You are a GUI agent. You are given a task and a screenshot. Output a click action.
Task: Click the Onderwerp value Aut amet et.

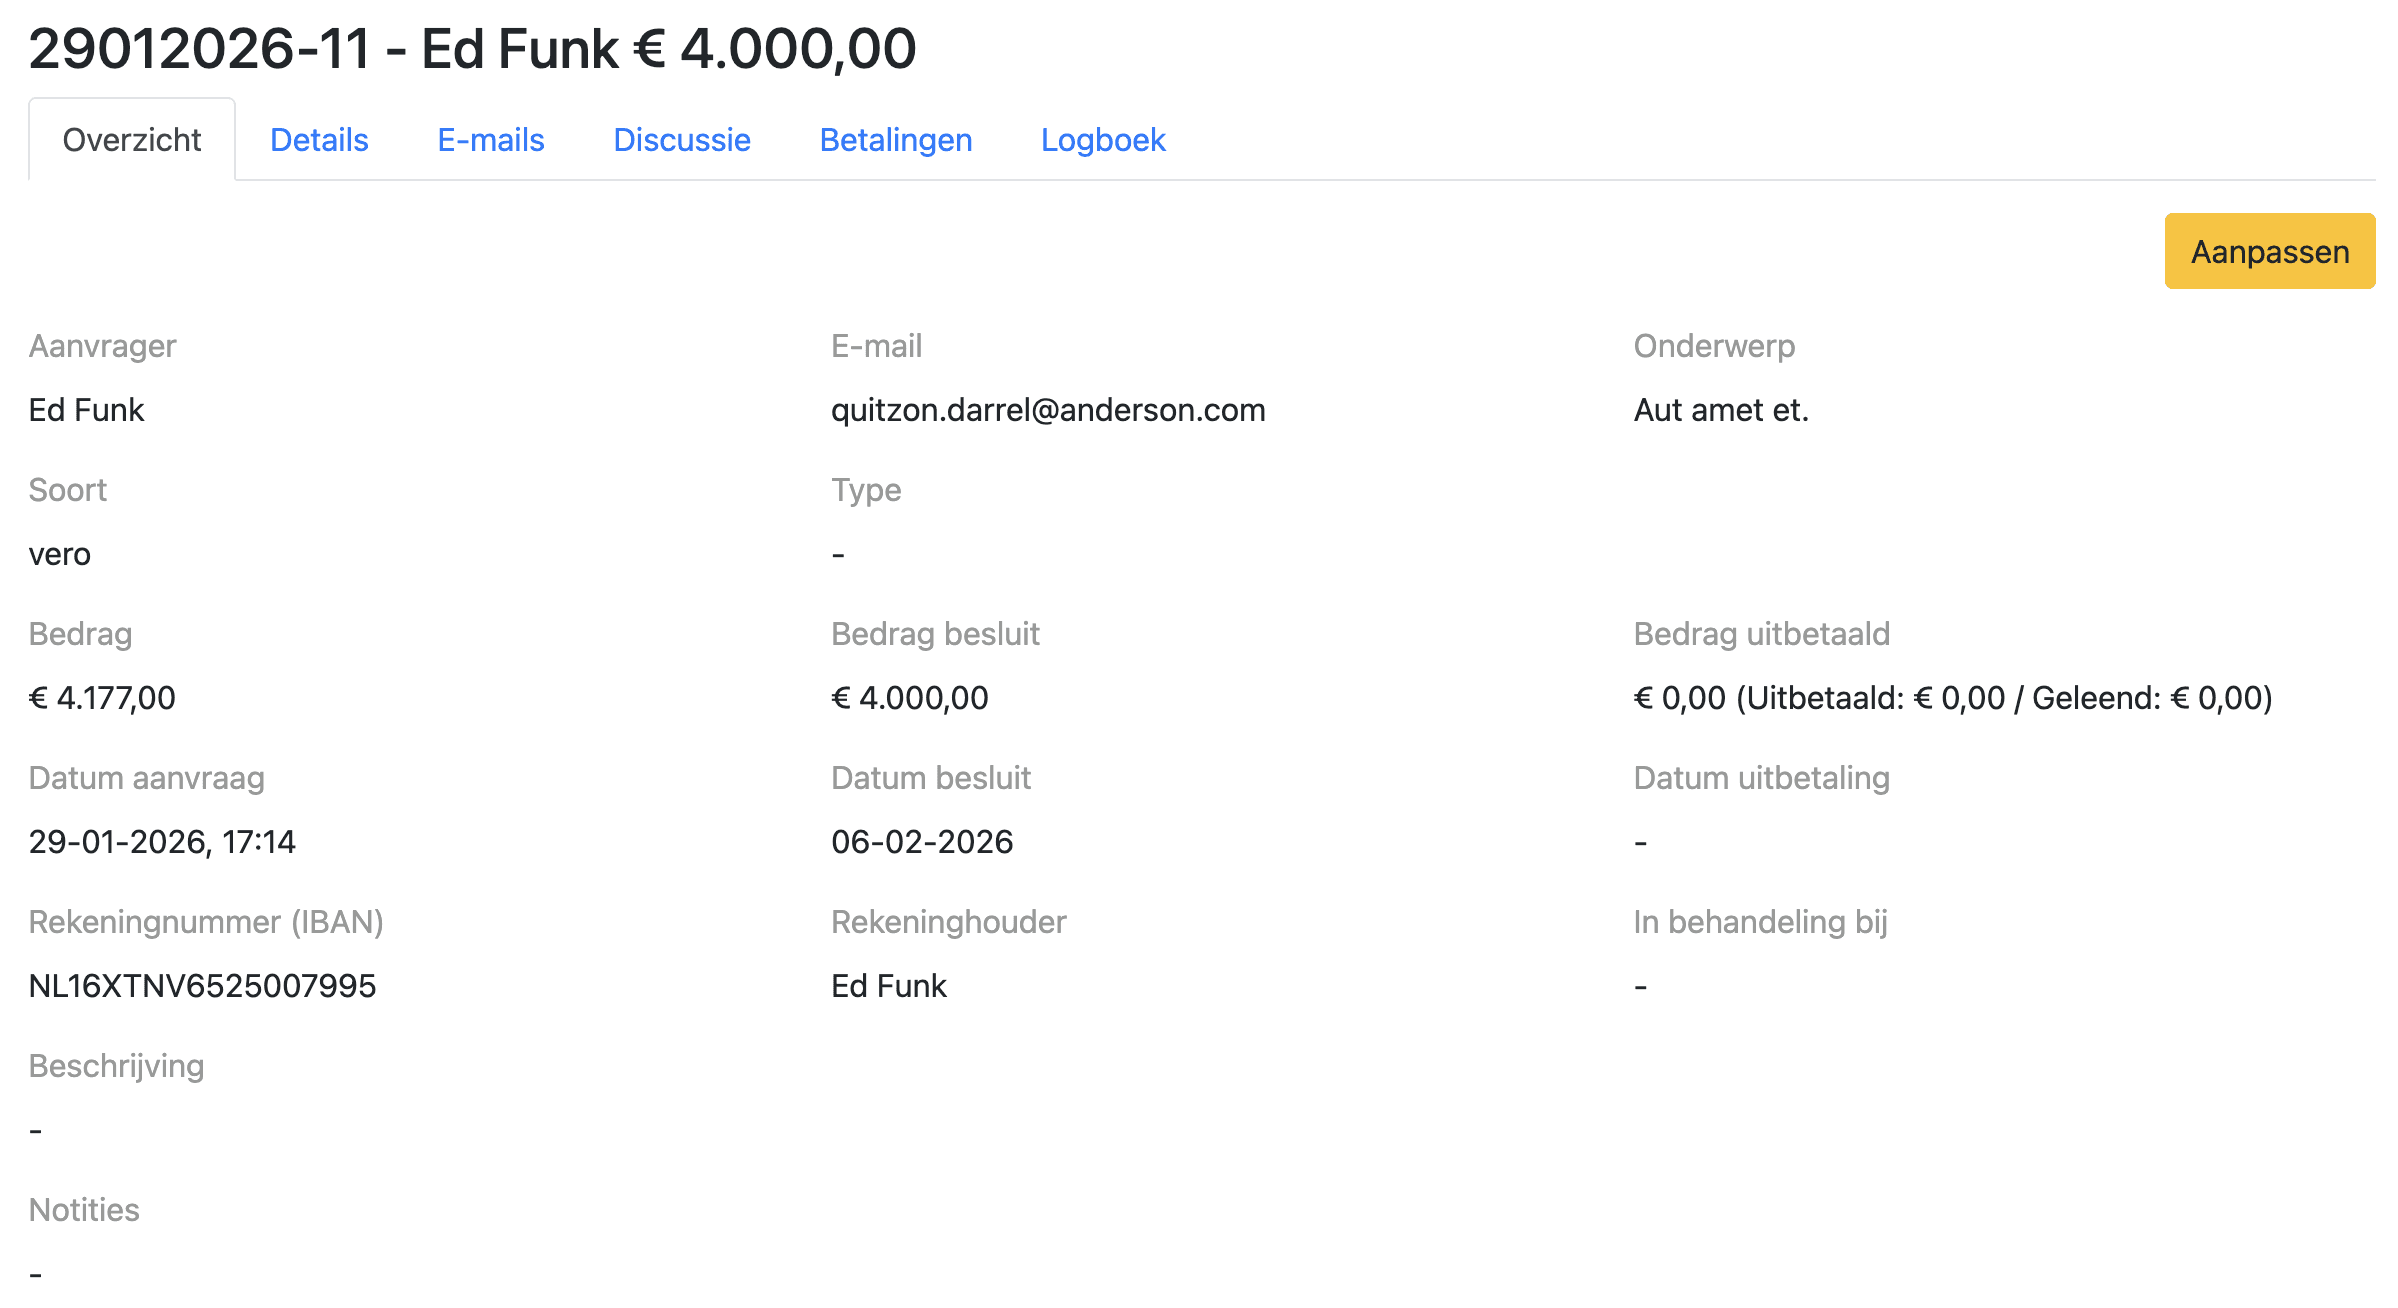point(1721,410)
